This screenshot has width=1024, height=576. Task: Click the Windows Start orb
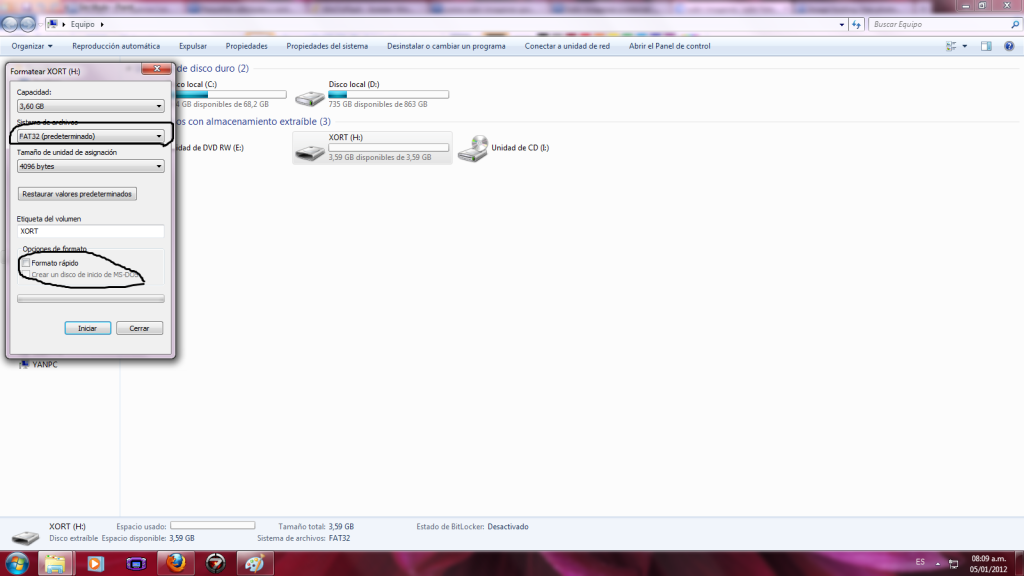point(17,563)
